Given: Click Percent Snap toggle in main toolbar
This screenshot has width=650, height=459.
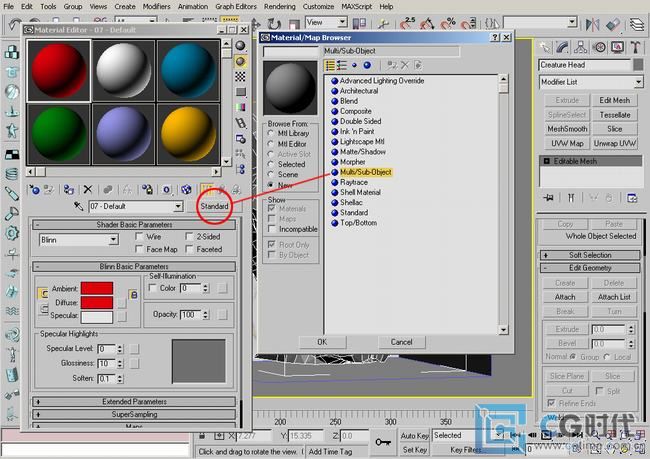Looking at the screenshot, I should pyautogui.click(x=448, y=24).
